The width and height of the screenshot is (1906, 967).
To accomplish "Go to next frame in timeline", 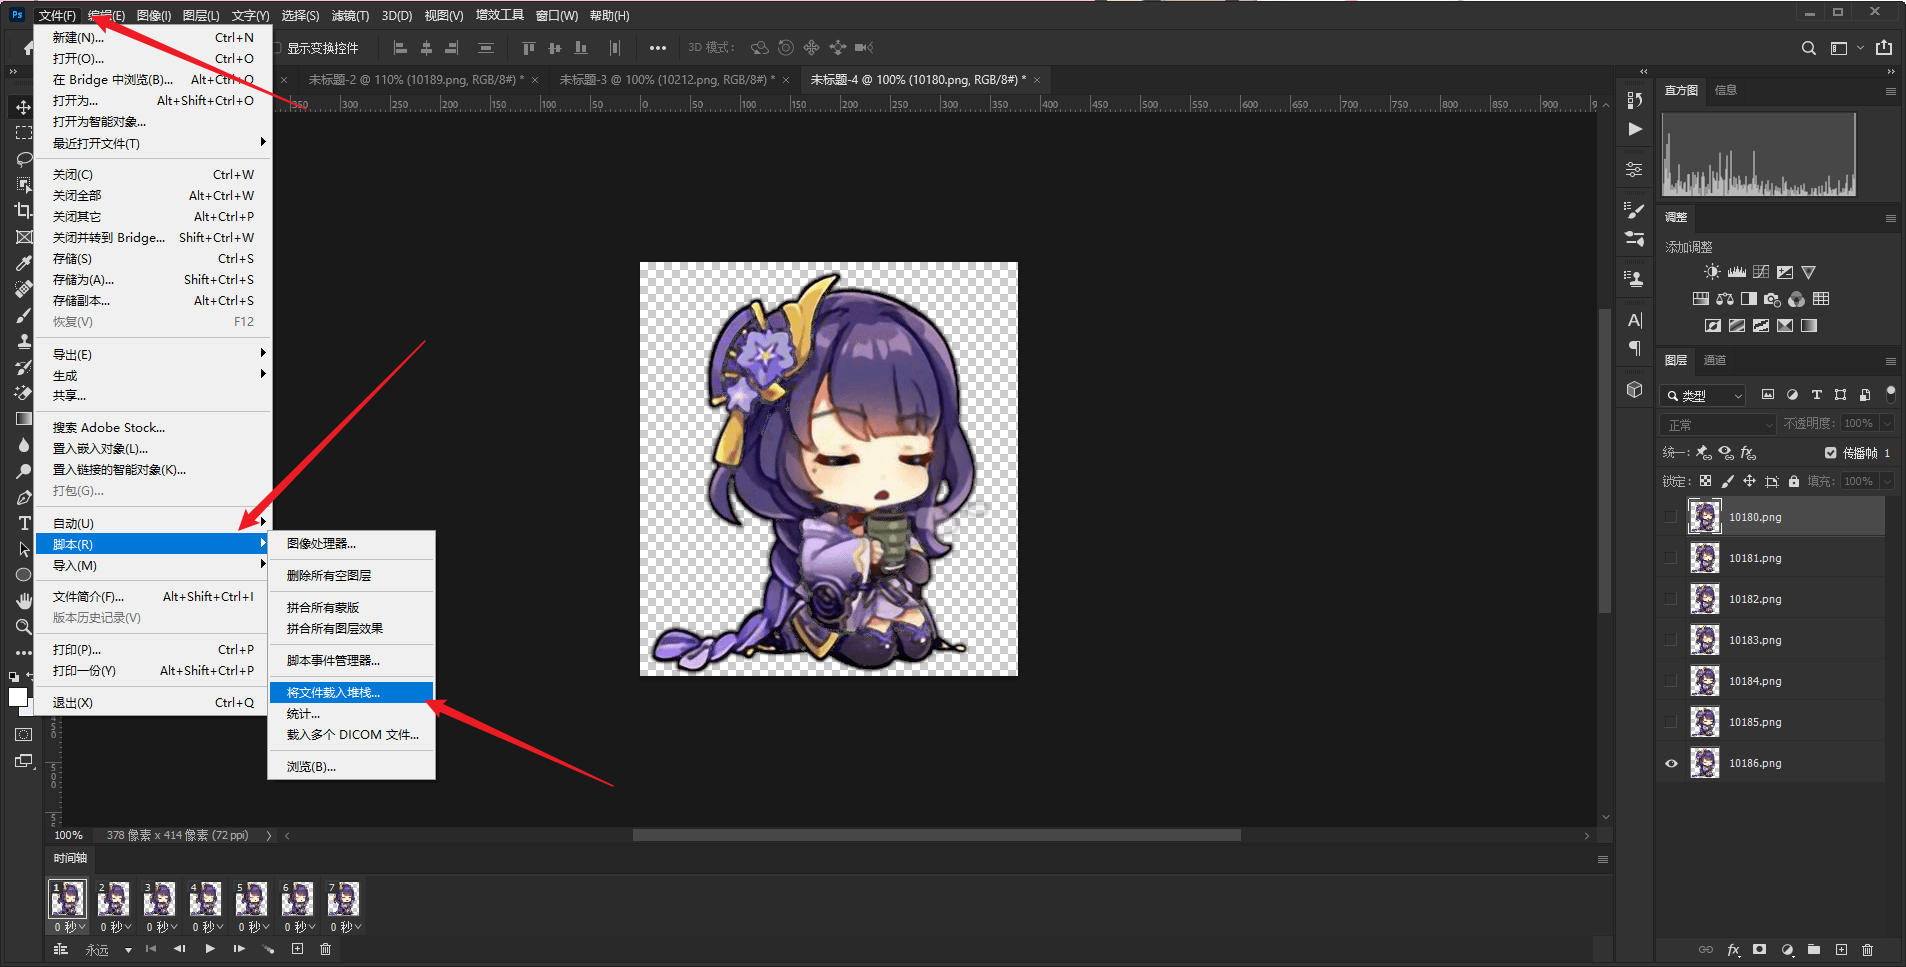I will 239,949.
